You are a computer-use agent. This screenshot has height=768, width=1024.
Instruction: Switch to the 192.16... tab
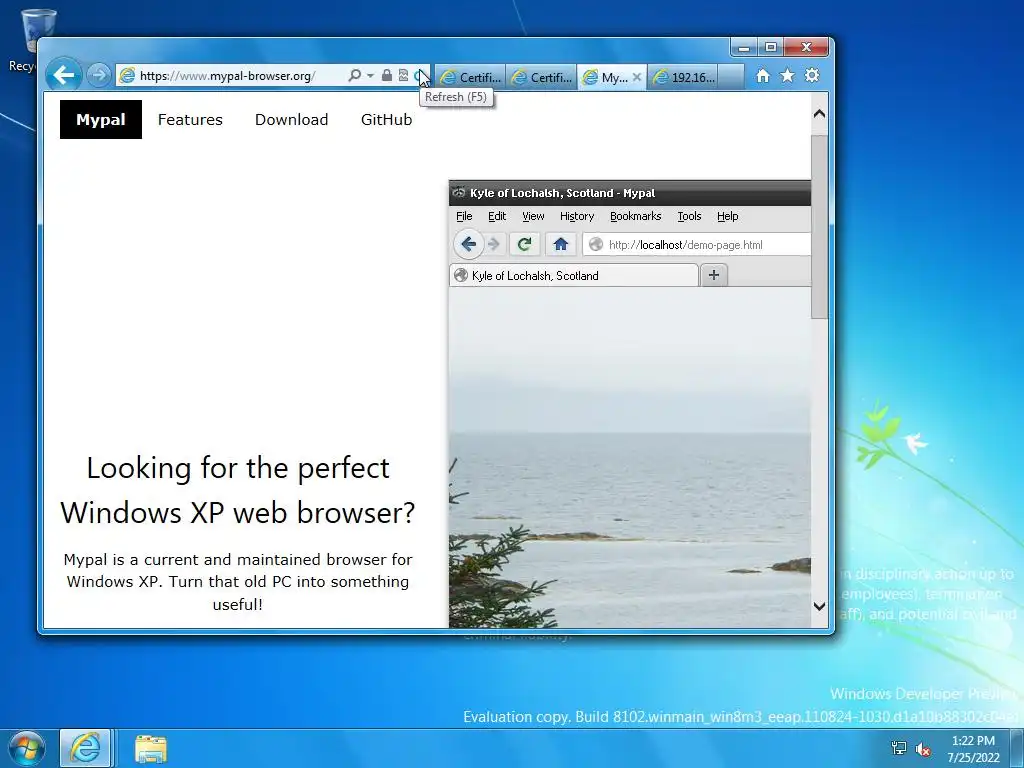click(x=685, y=77)
